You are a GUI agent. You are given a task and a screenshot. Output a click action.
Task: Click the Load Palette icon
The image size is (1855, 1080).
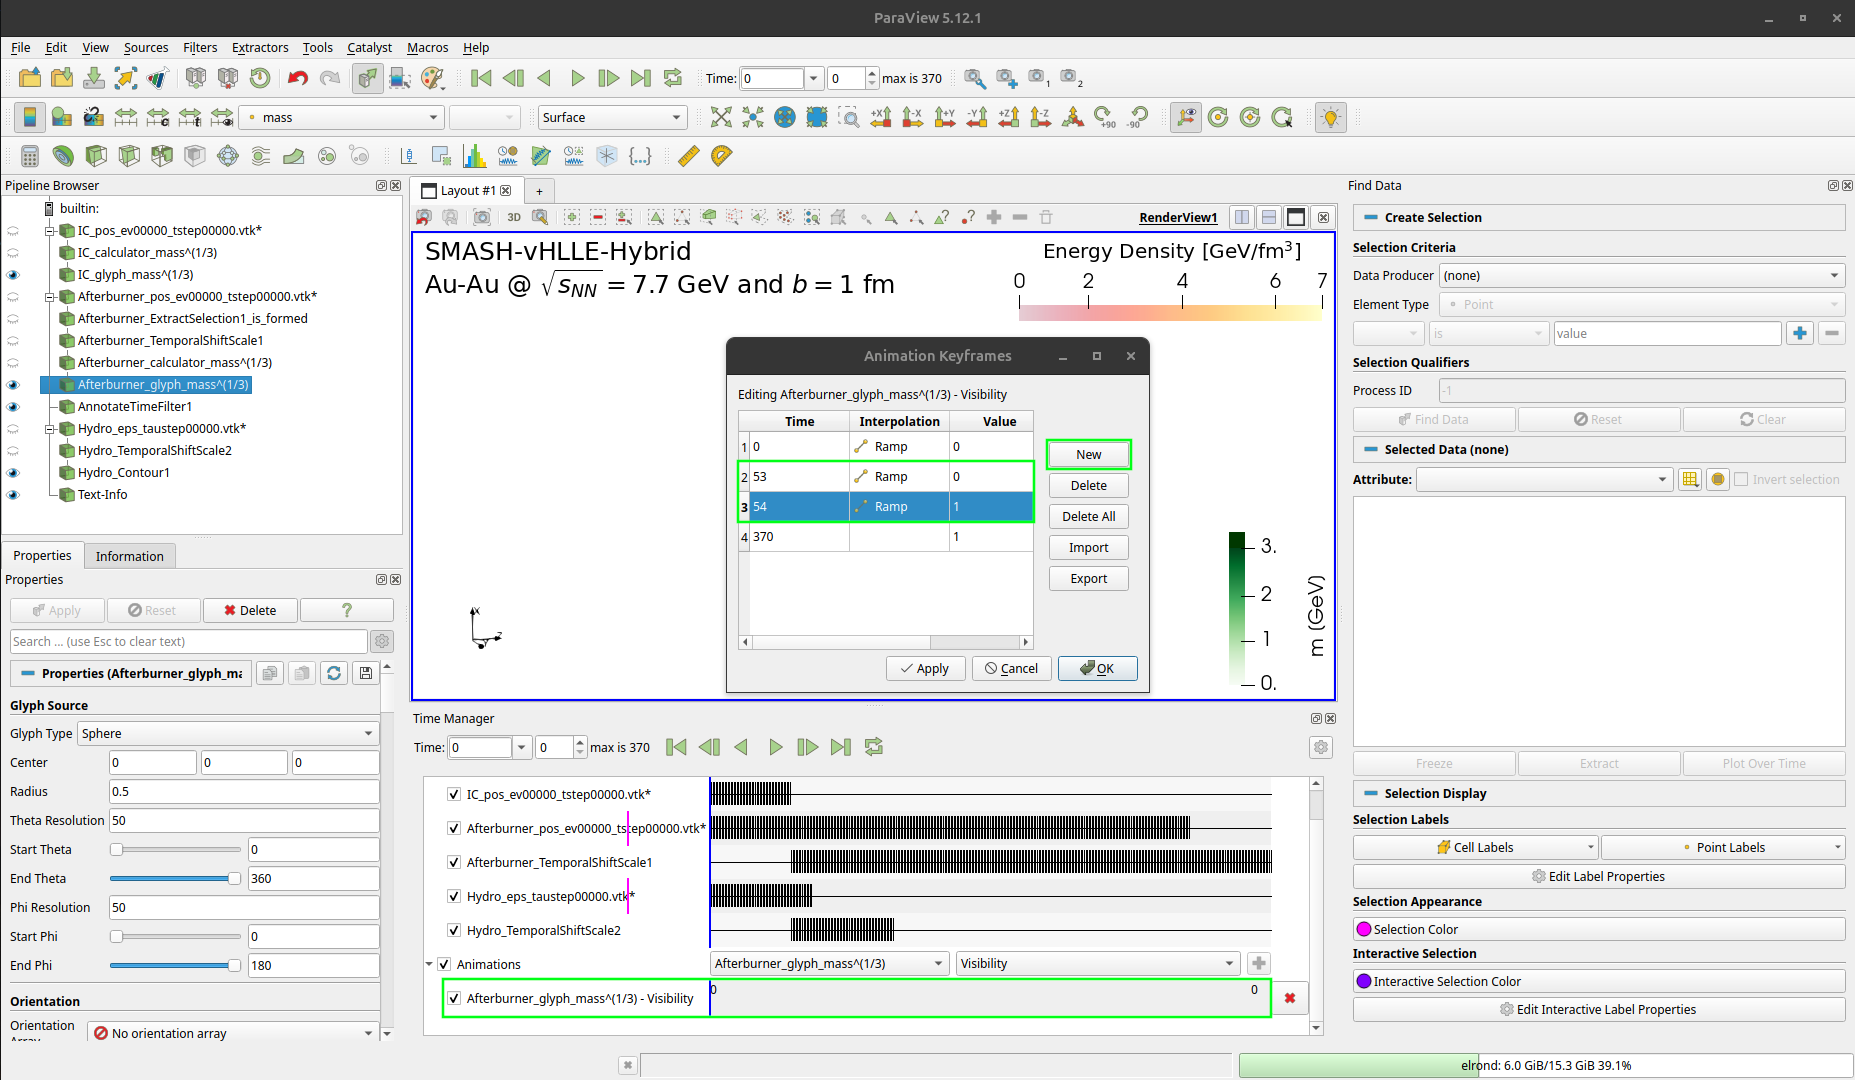tap(432, 78)
